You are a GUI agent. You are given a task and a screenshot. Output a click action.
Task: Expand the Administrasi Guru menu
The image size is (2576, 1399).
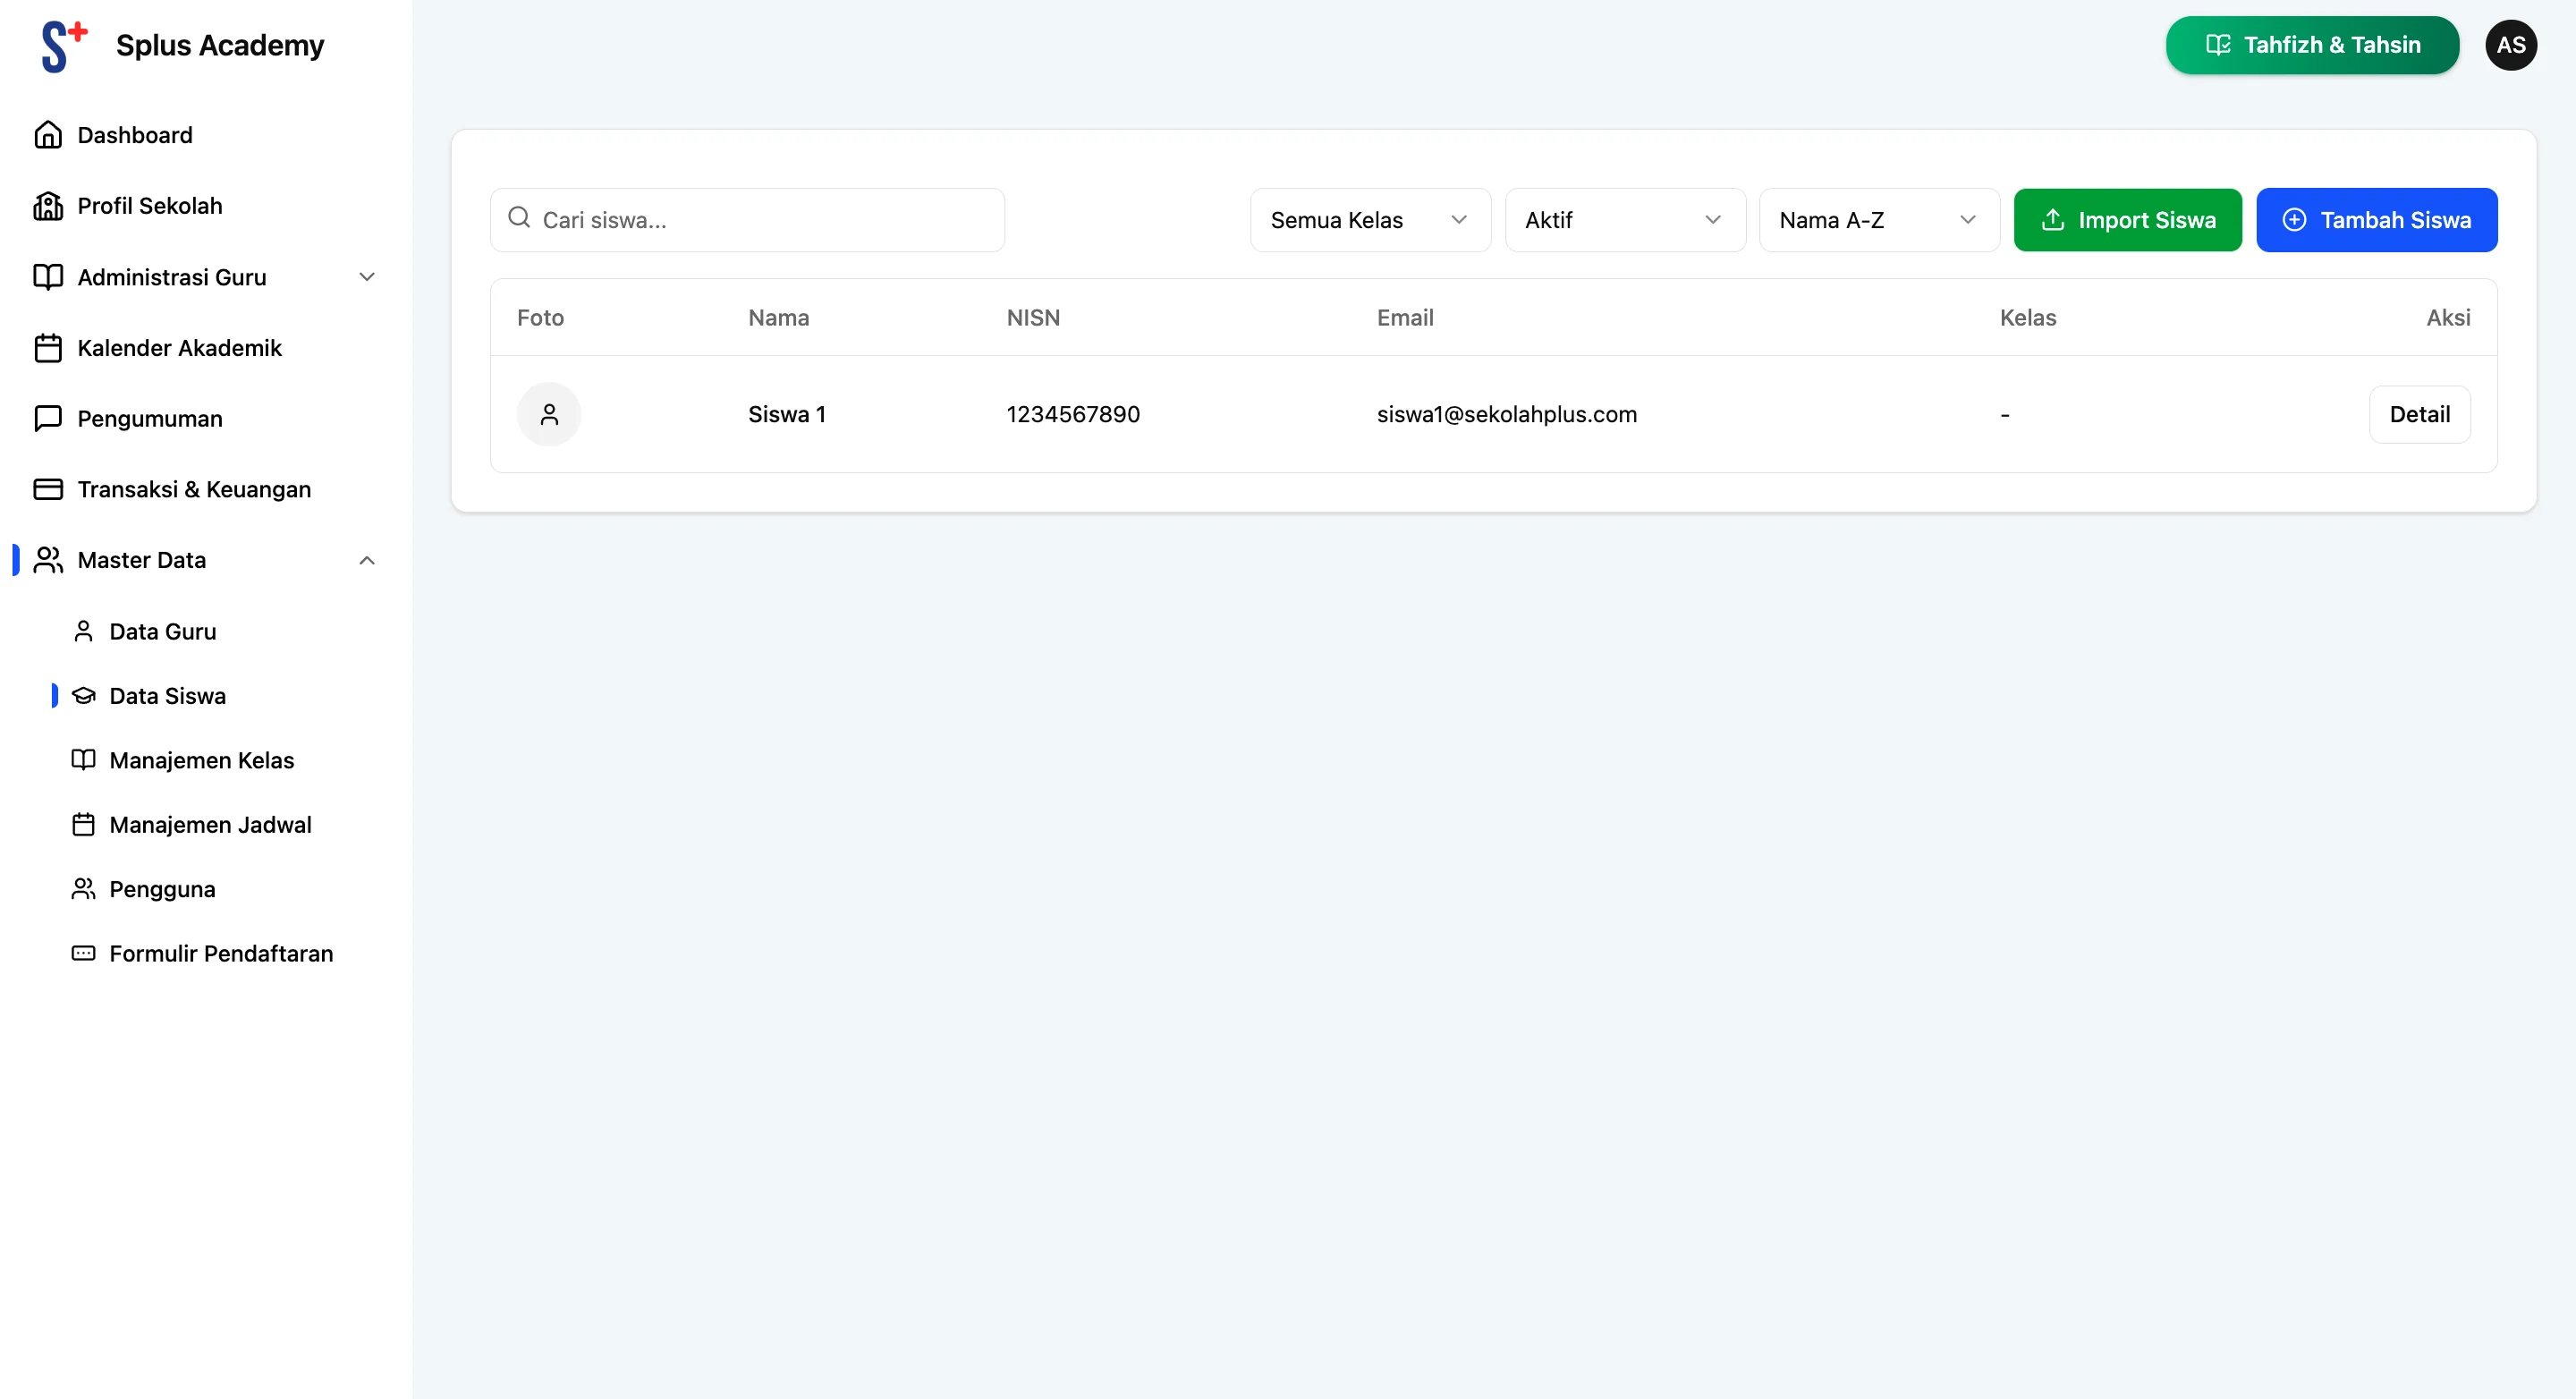click(x=366, y=277)
